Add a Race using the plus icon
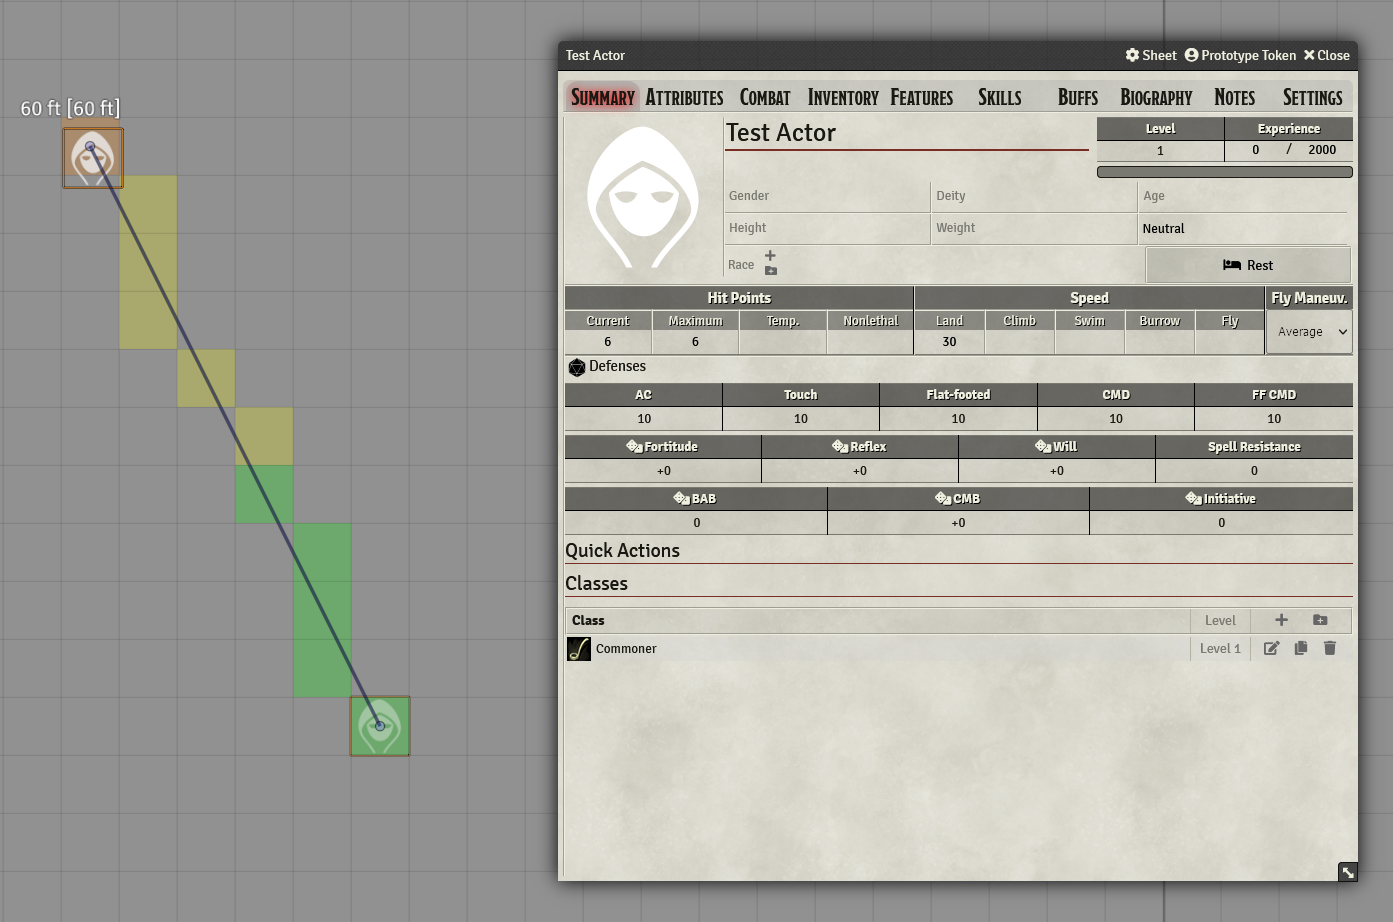 (770, 256)
